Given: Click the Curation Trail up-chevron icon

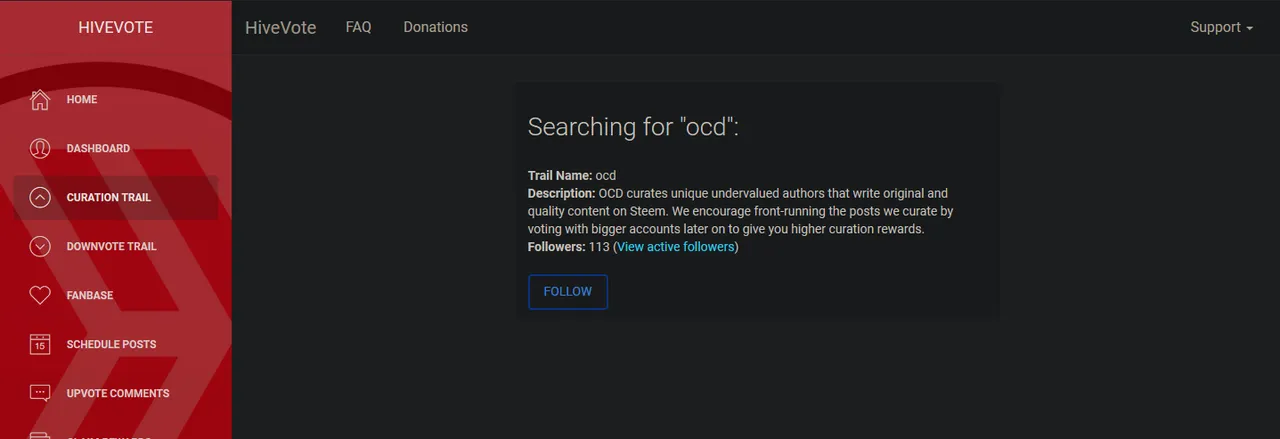Looking at the screenshot, I should [40, 197].
